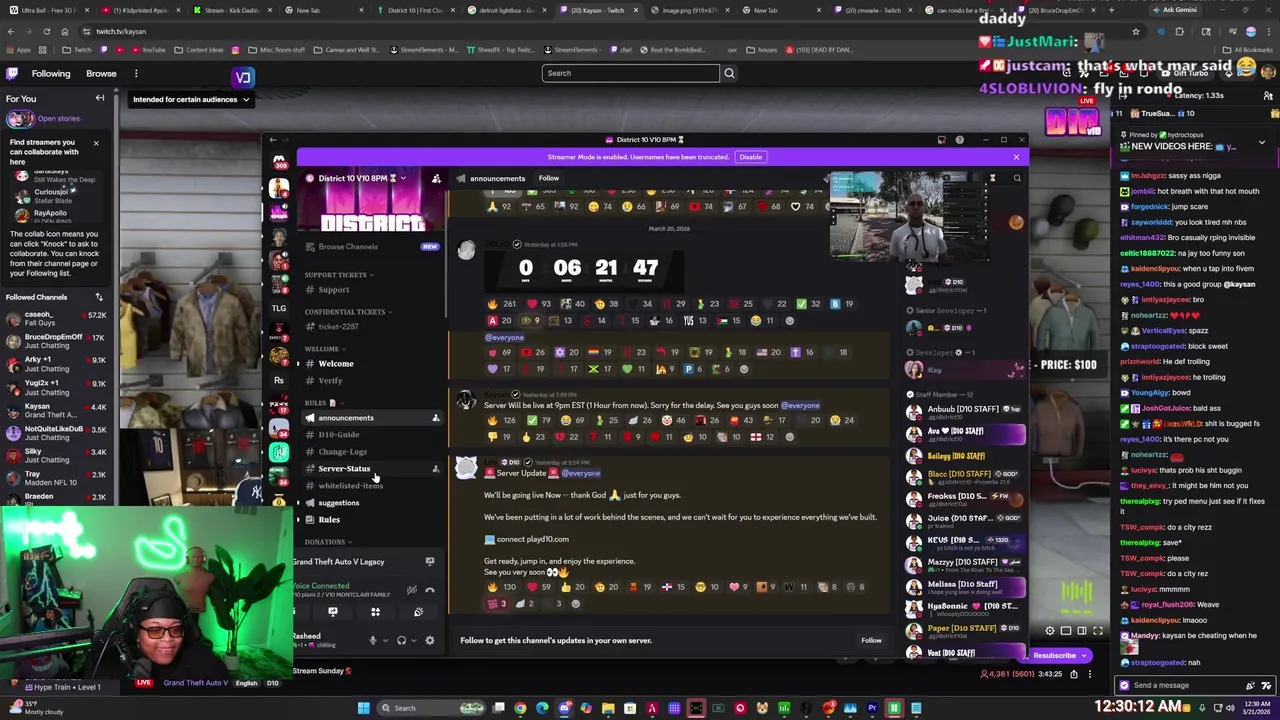Toggle Twitch theatre mode

pos(1082,631)
